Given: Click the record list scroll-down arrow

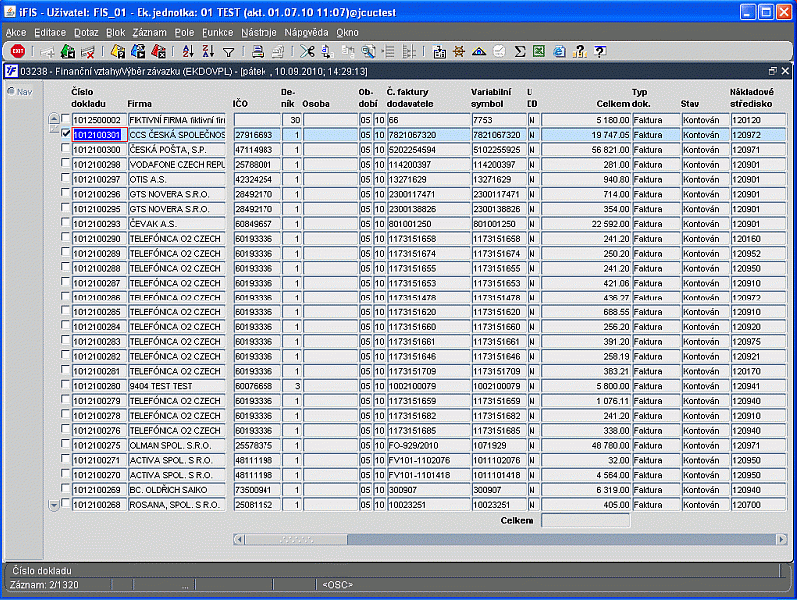Looking at the screenshot, I should pyautogui.click(x=54, y=505).
